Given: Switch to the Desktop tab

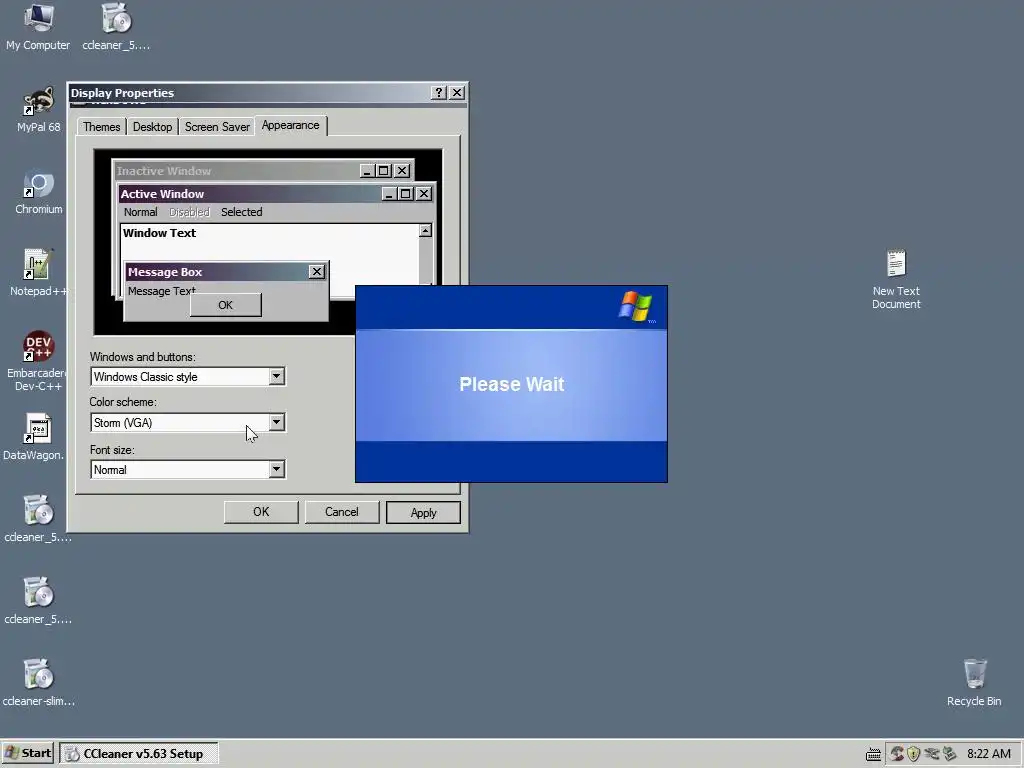Looking at the screenshot, I should (152, 127).
